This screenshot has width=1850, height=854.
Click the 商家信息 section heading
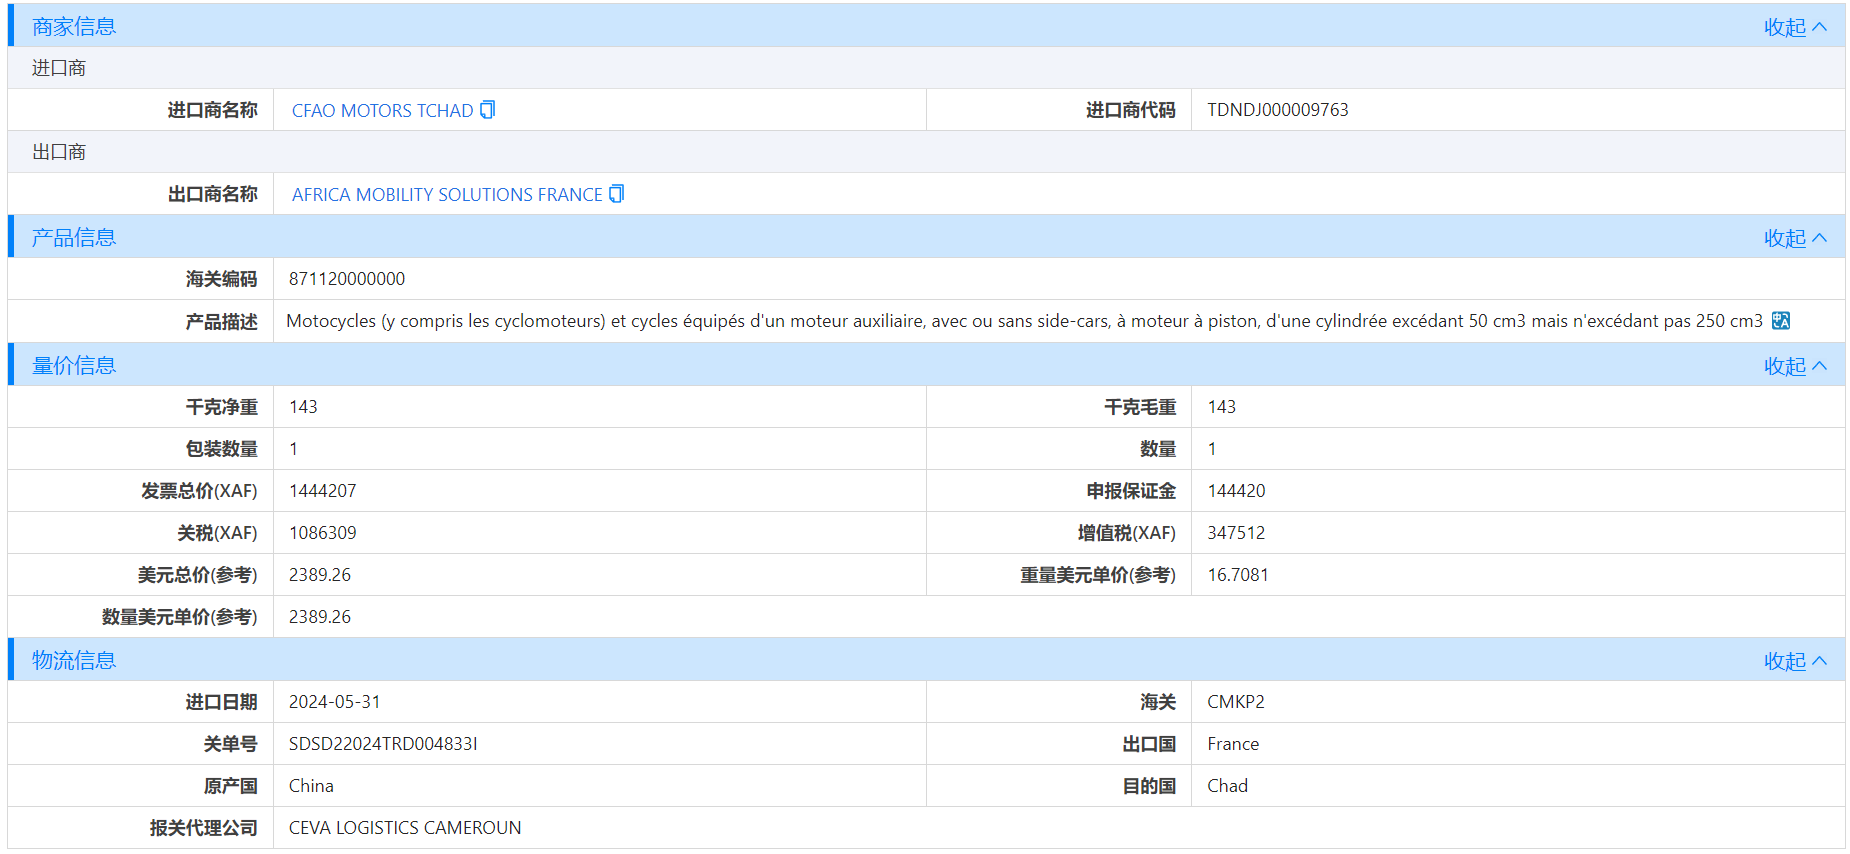tap(74, 27)
